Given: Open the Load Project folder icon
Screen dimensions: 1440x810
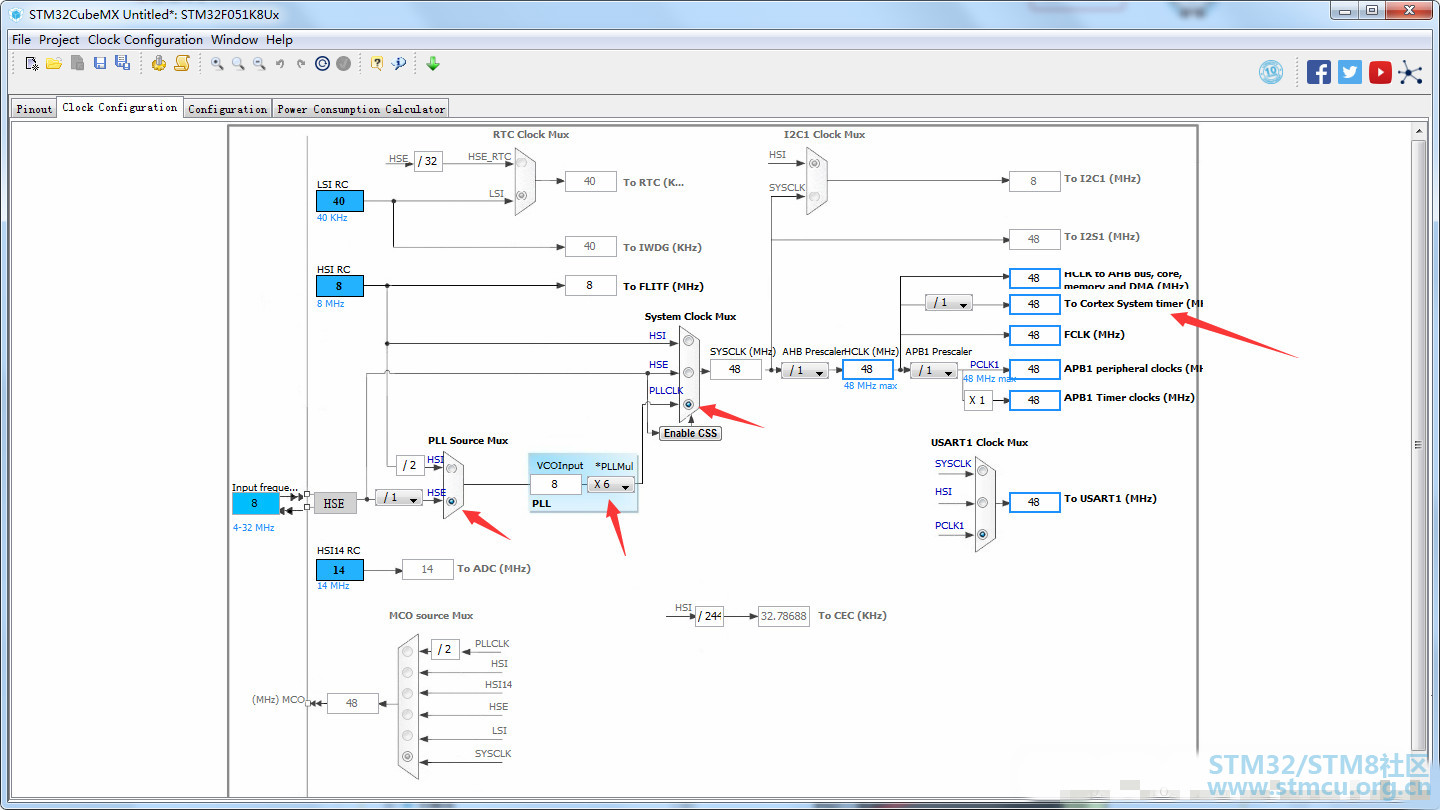Looking at the screenshot, I should [x=54, y=63].
